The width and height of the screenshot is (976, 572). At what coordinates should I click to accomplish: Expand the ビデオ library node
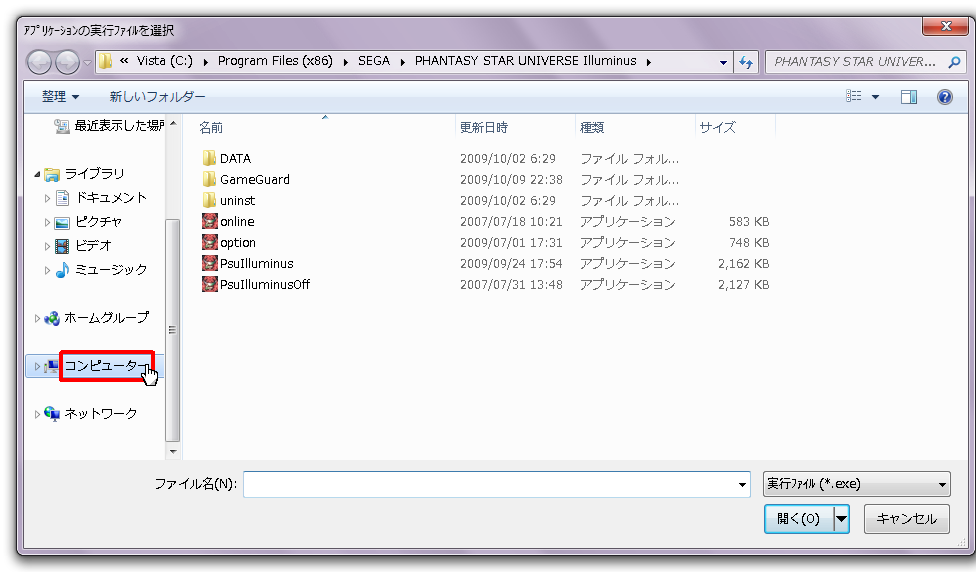coord(47,246)
